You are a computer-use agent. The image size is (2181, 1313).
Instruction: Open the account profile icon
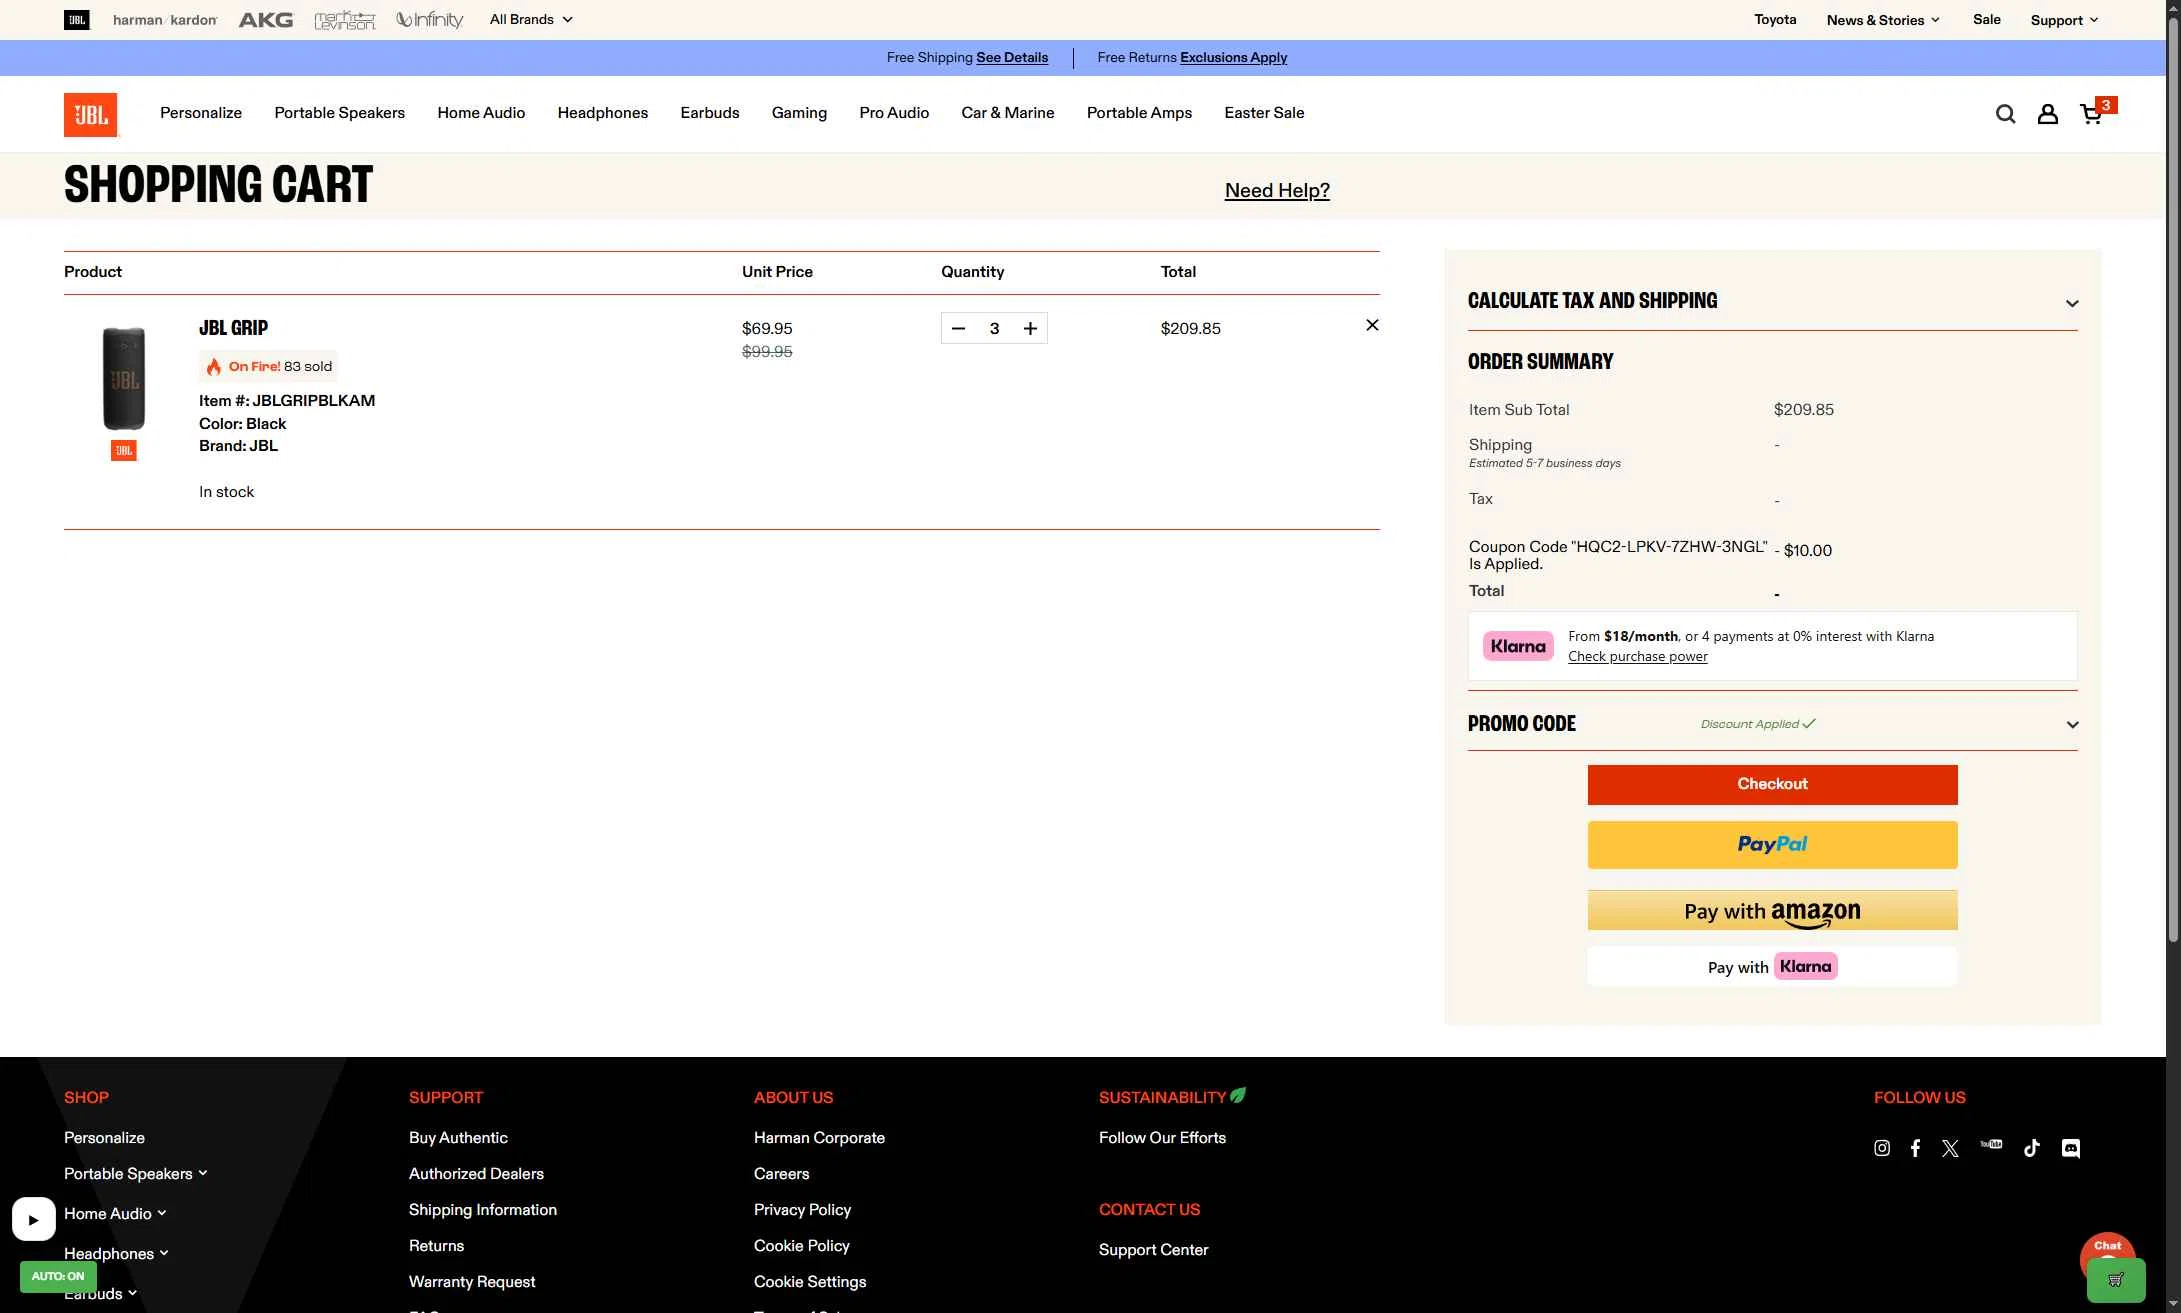click(x=2047, y=114)
